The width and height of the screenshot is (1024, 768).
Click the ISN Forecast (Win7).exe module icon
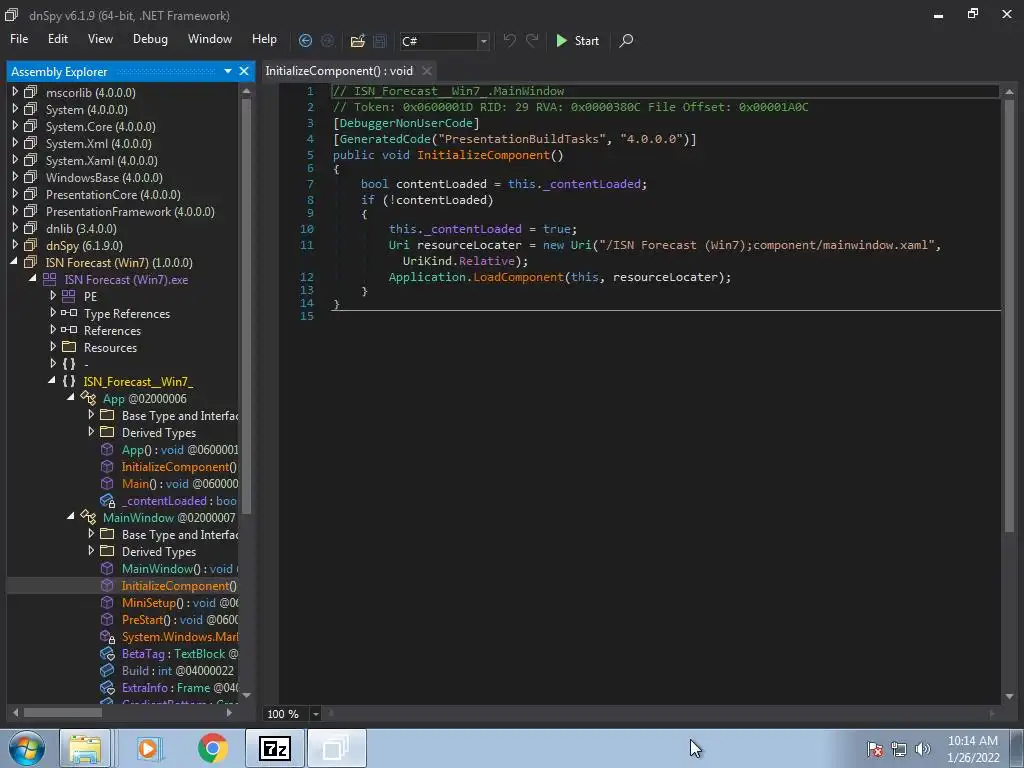tap(50, 279)
